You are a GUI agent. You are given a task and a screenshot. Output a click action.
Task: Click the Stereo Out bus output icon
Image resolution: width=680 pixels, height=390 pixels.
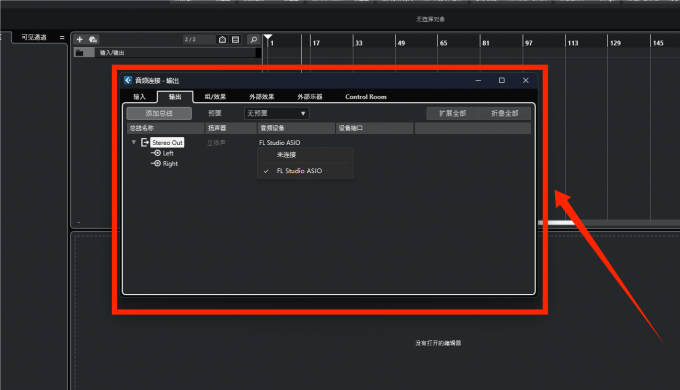[x=145, y=142]
